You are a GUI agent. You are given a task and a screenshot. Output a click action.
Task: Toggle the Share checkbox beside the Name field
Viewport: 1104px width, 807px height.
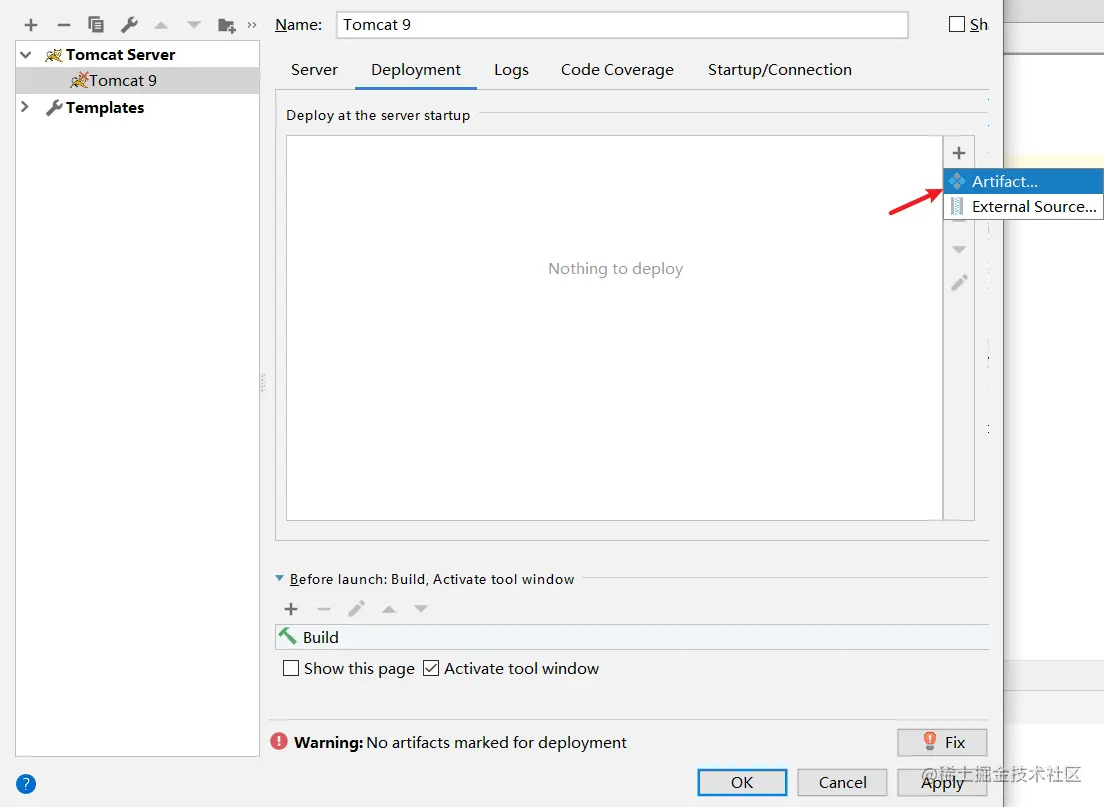957,25
